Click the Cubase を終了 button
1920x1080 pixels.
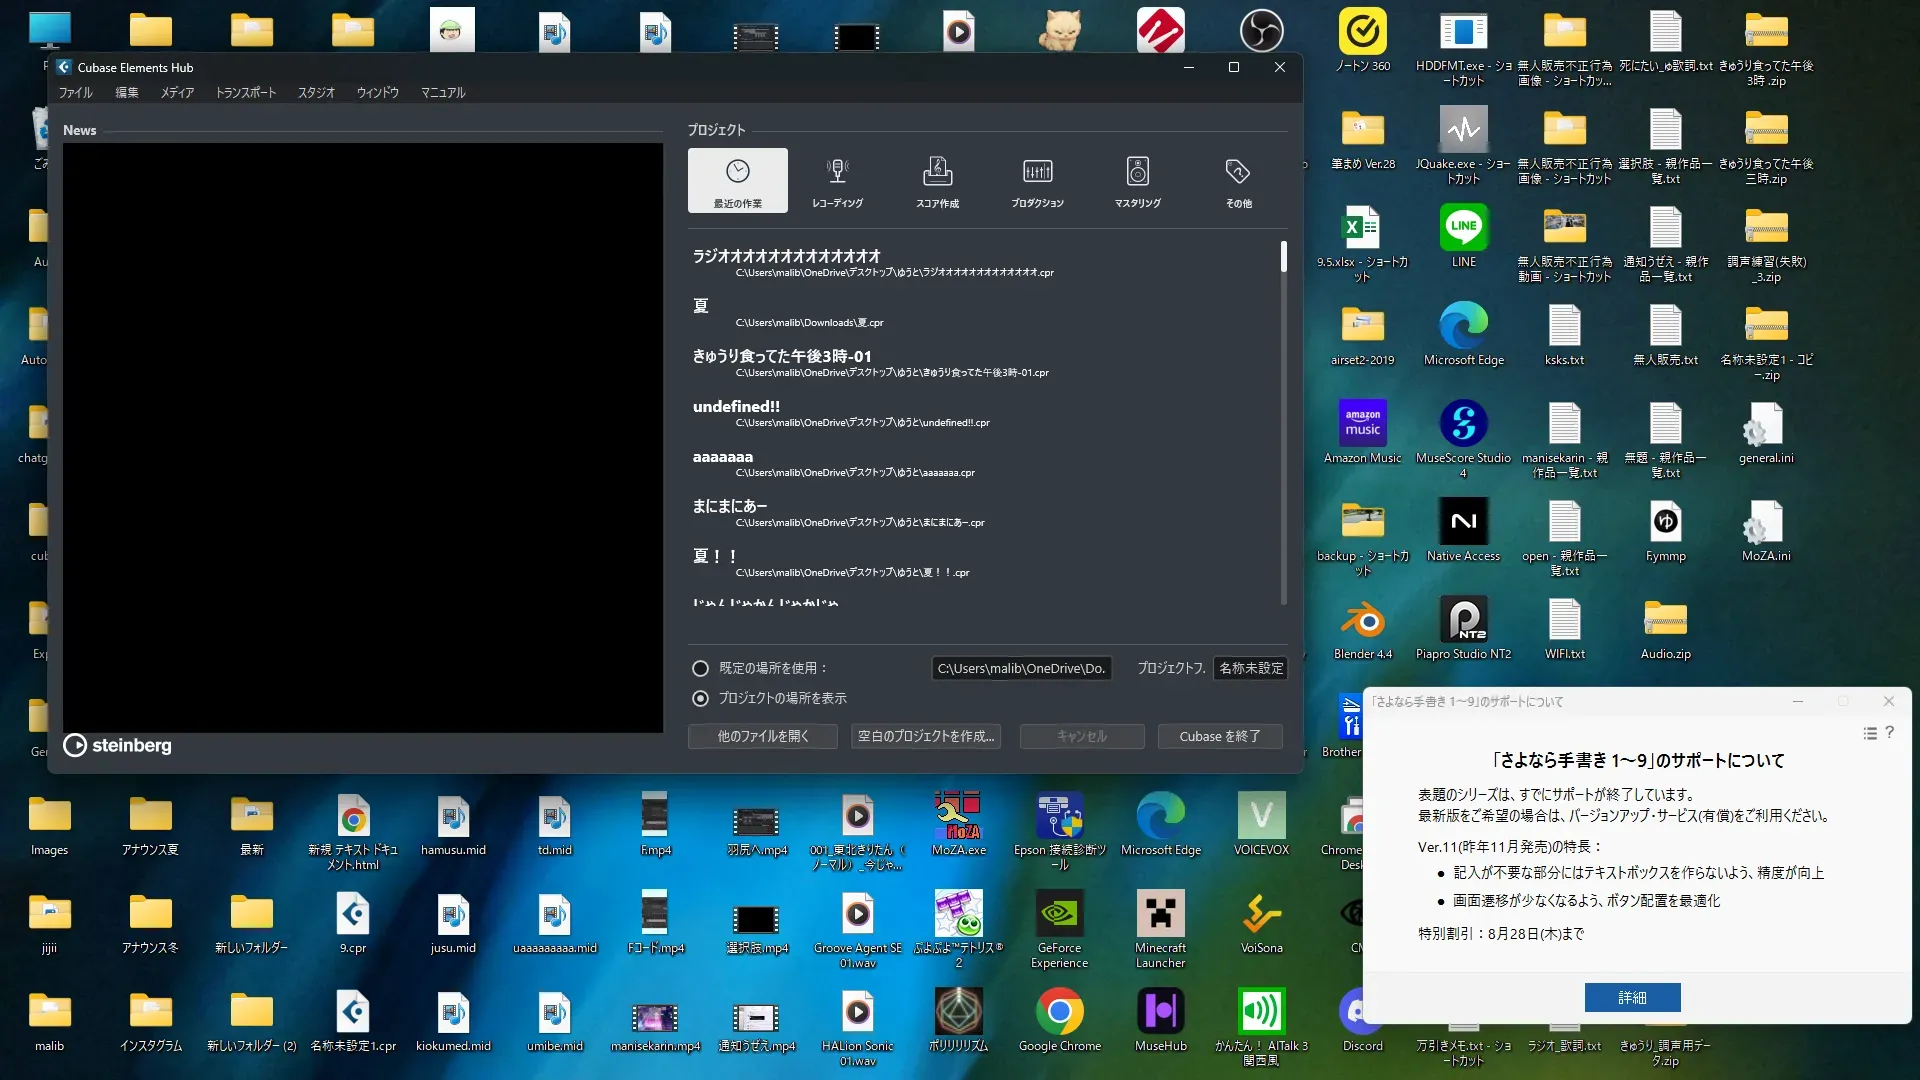pos(1219,736)
